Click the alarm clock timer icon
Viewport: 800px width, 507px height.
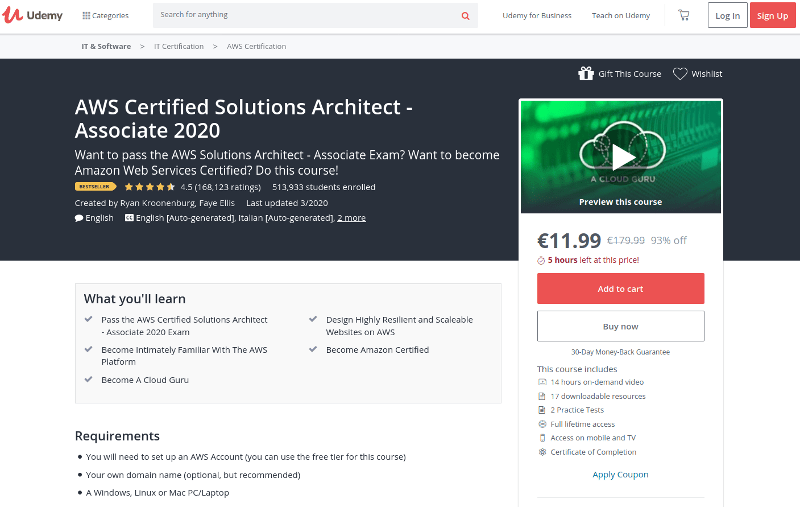(x=541, y=261)
